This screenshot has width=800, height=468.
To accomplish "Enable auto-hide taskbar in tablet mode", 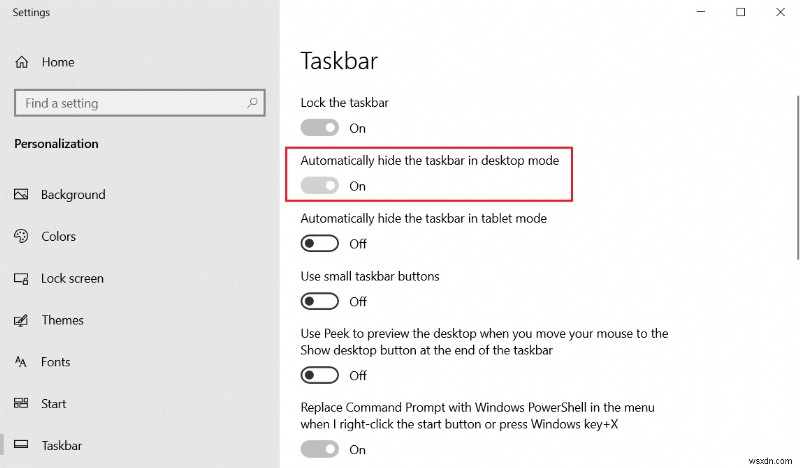I will (320, 243).
